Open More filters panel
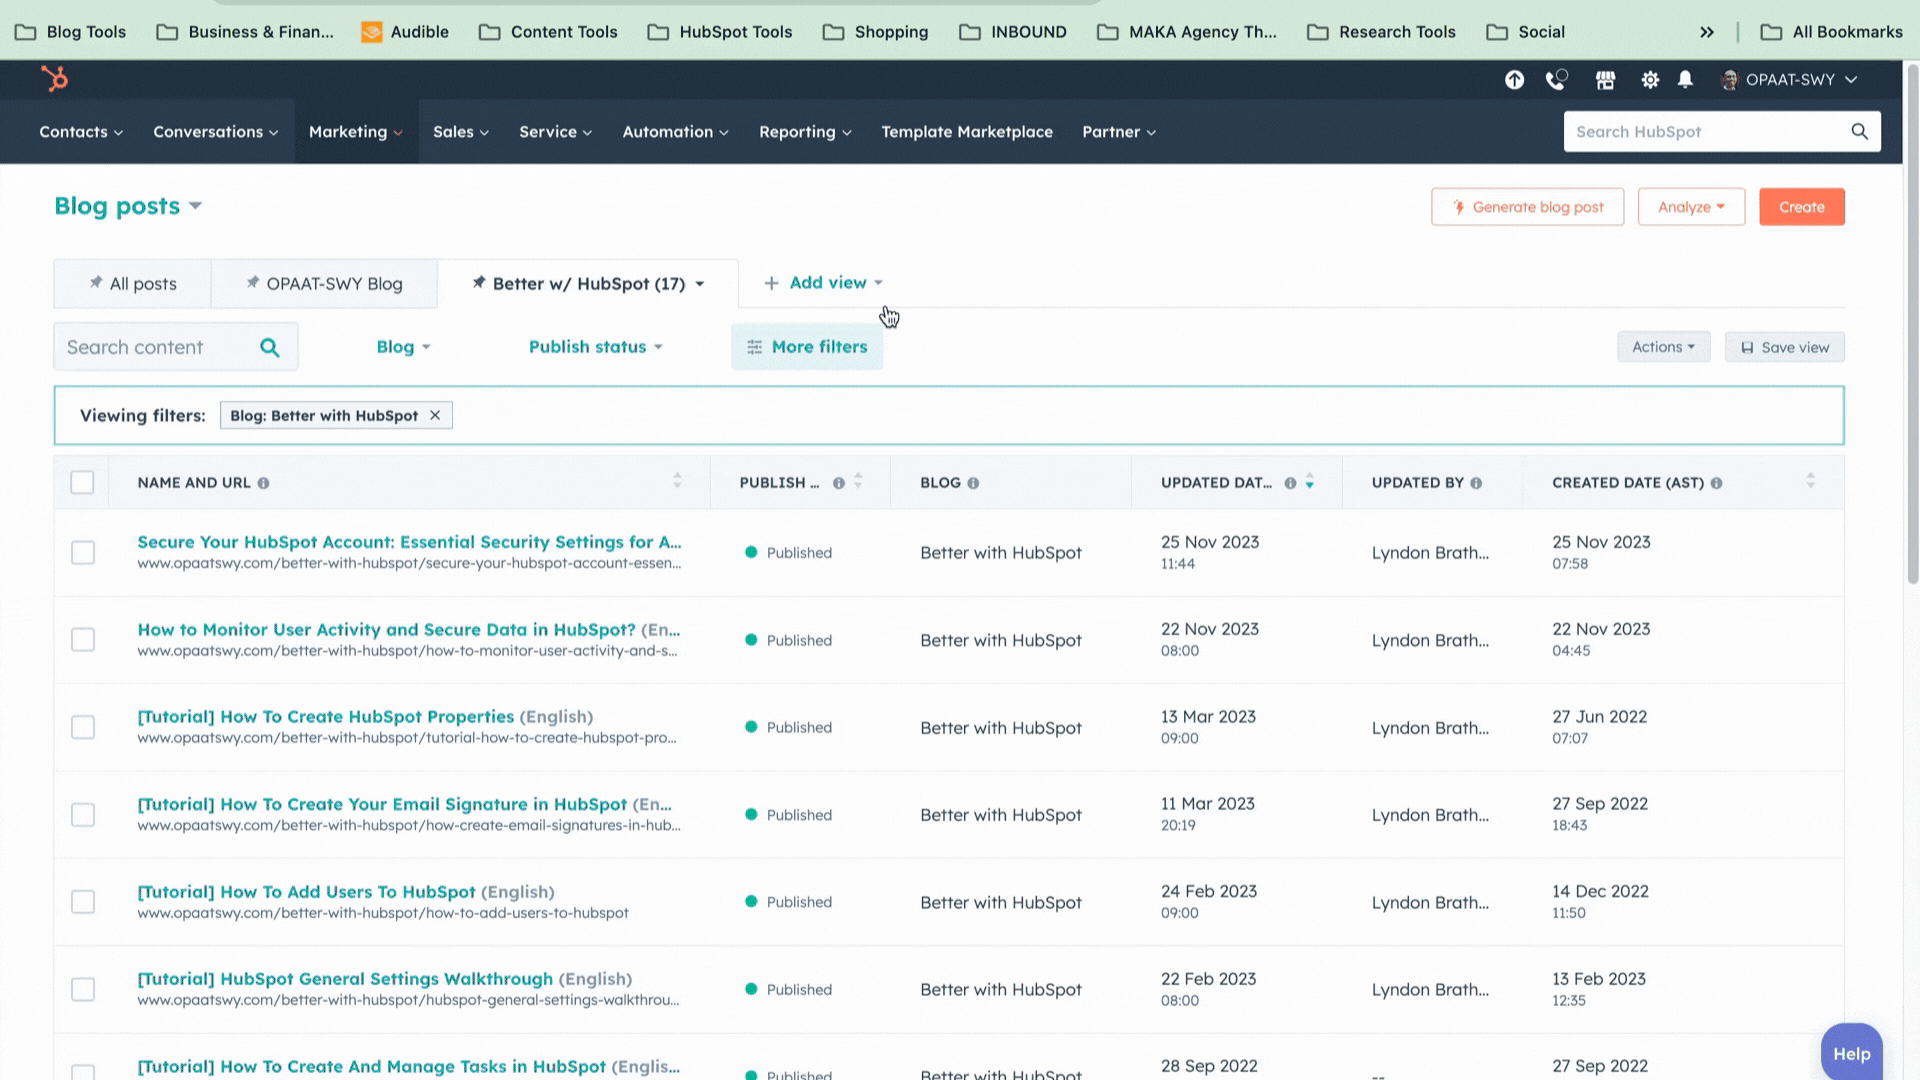This screenshot has height=1080, width=1920. click(807, 347)
